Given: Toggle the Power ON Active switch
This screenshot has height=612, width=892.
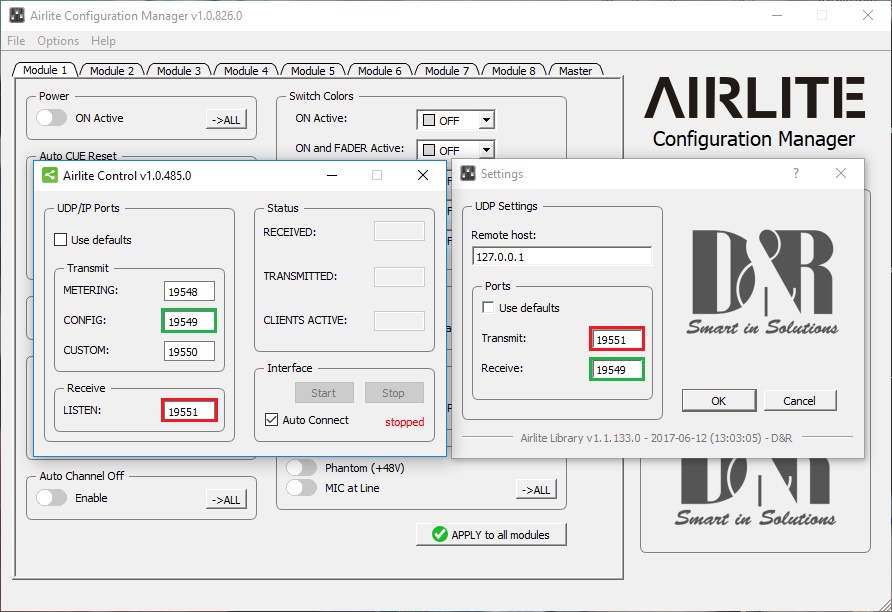Looking at the screenshot, I should pyautogui.click(x=51, y=118).
